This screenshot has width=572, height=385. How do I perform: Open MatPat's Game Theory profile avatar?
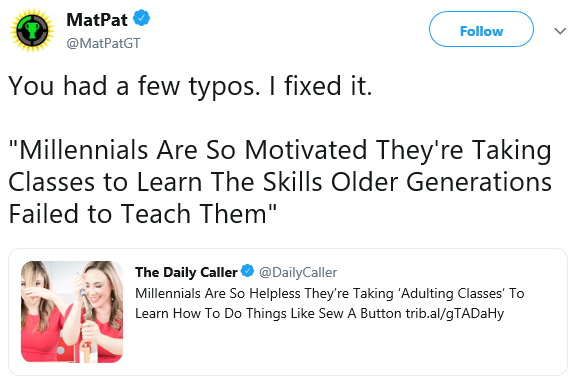coord(32,30)
